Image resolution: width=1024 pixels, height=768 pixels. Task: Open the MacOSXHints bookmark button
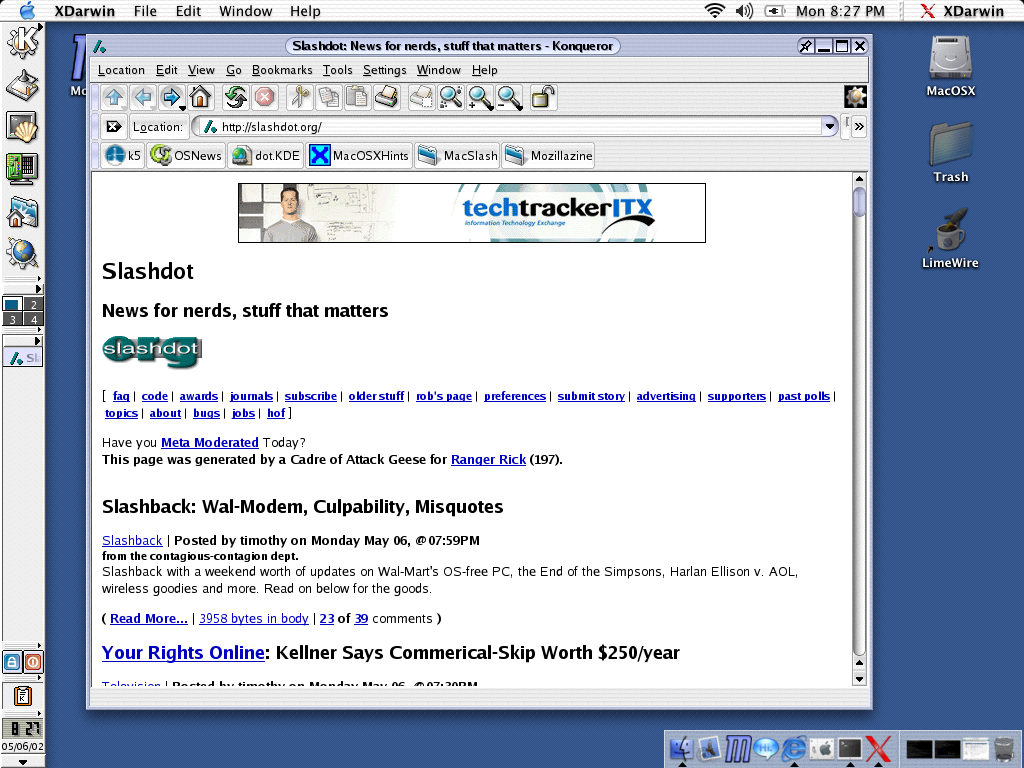359,156
